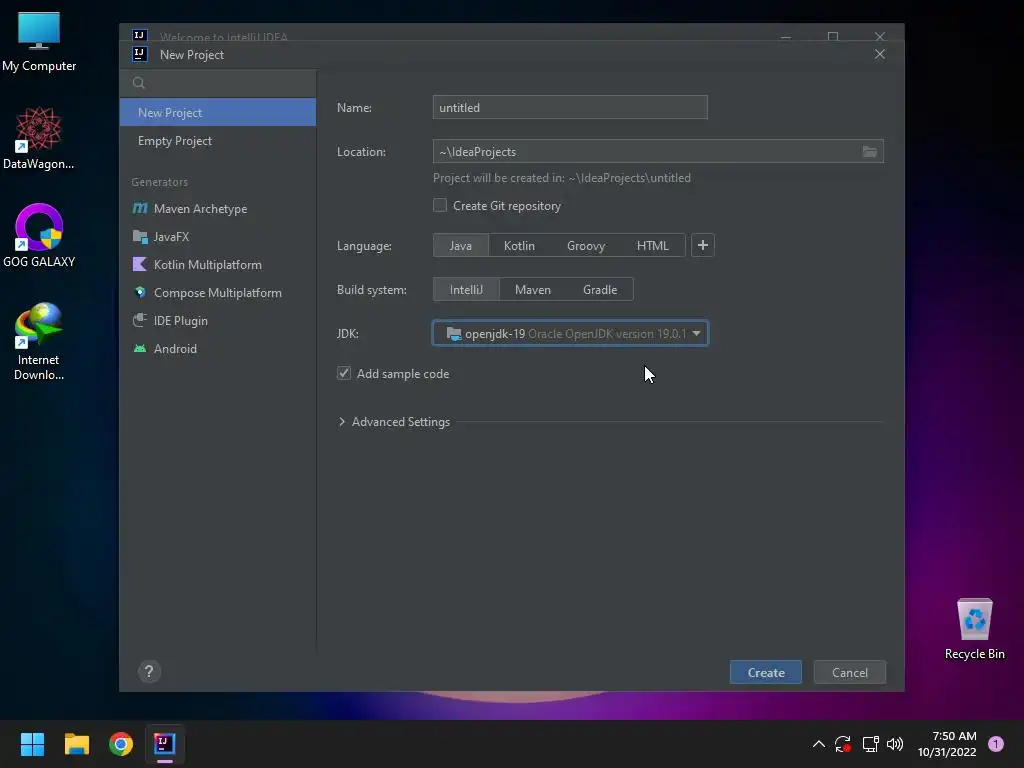Click the browse folder icon in the Location field
The image size is (1024, 768).
pyautogui.click(x=869, y=152)
